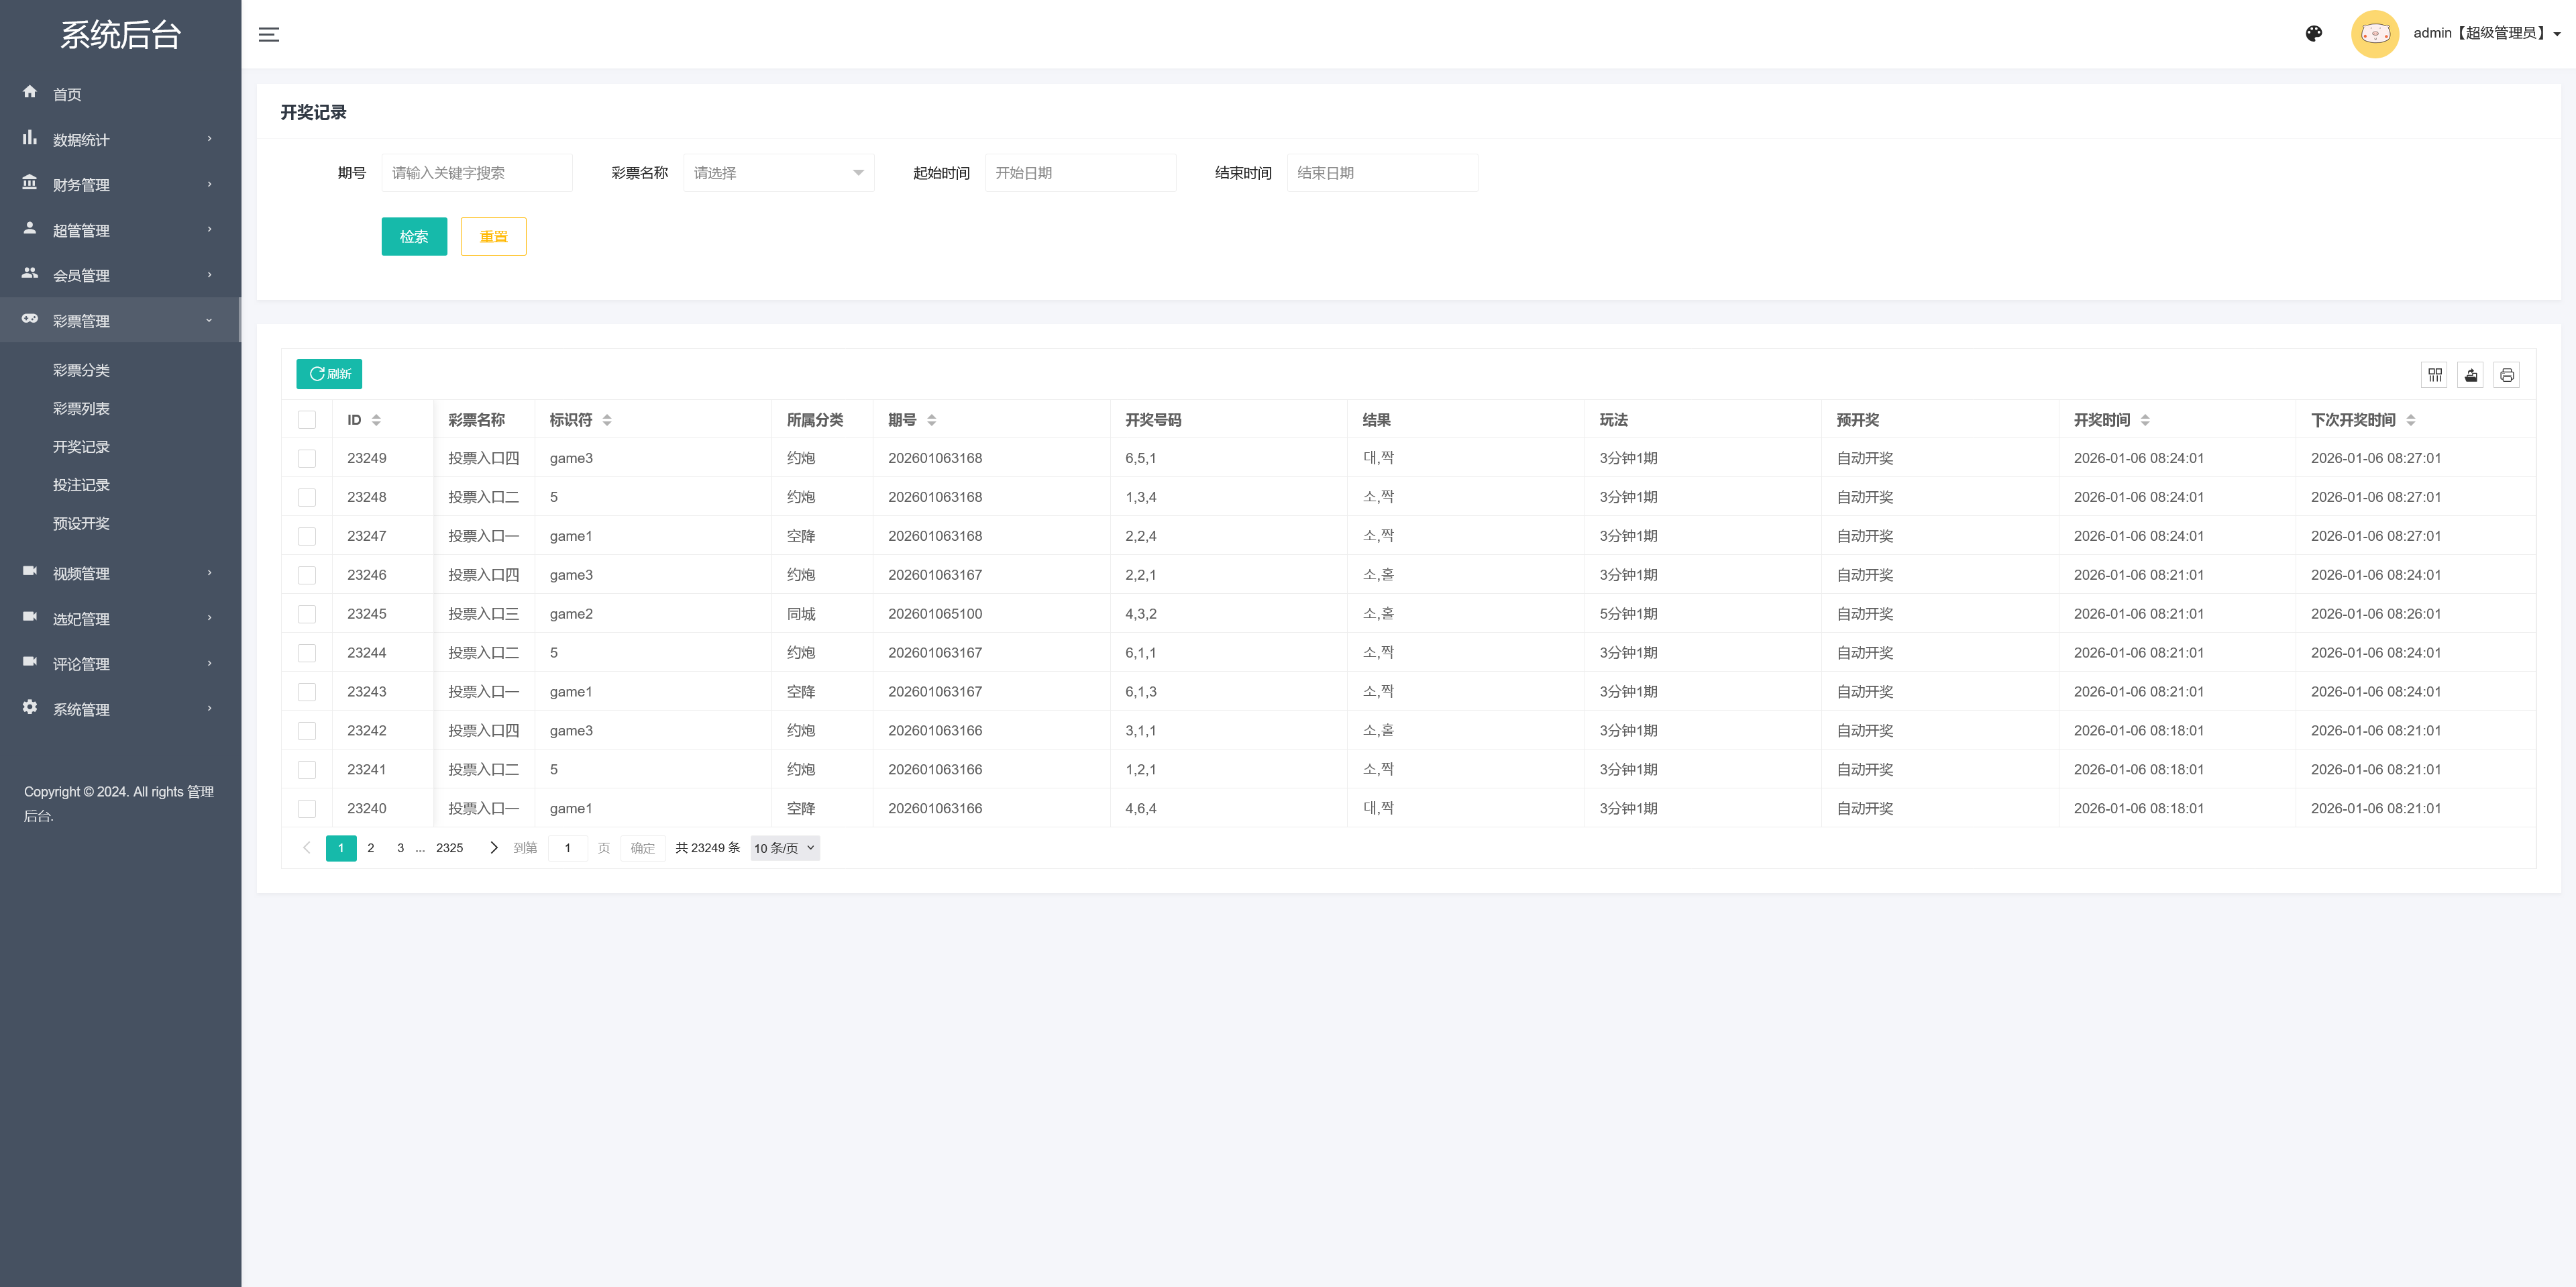The image size is (2576, 1287).
Task: Click the 检索 search button
Action: click(414, 237)
